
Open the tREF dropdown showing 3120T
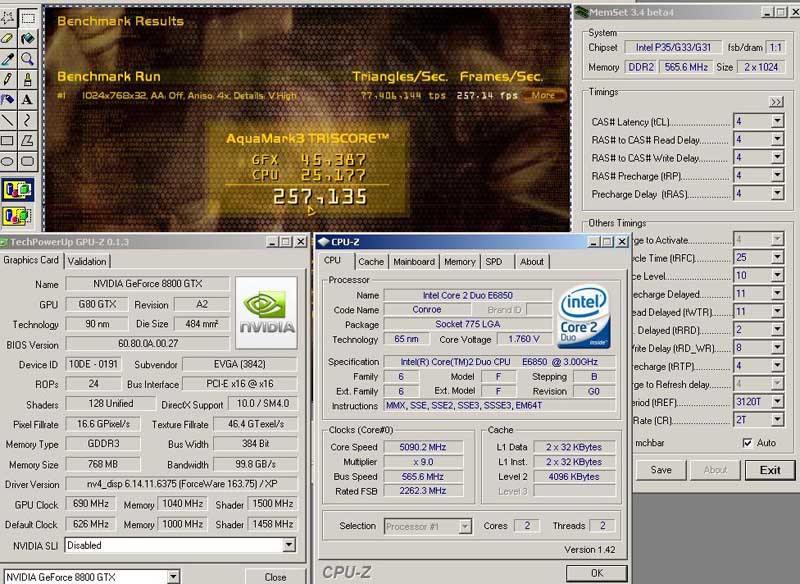(x=777, y=402)
